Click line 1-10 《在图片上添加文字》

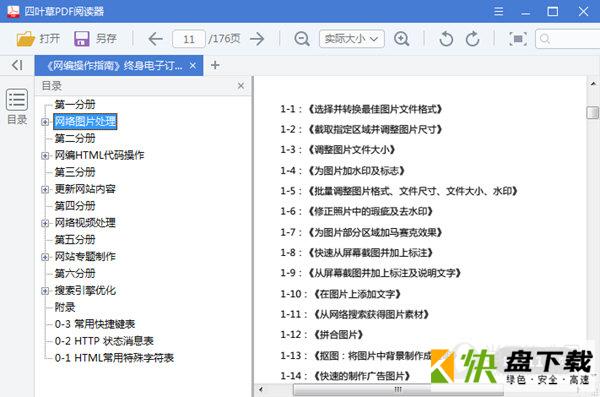pyautogui.click(x=341, y=294)
